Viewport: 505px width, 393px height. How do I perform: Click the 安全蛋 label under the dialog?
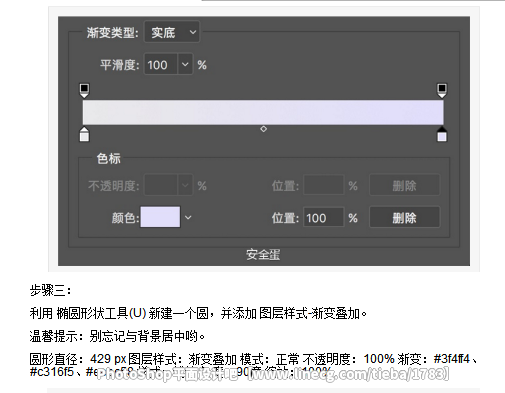tap(263, 254)
